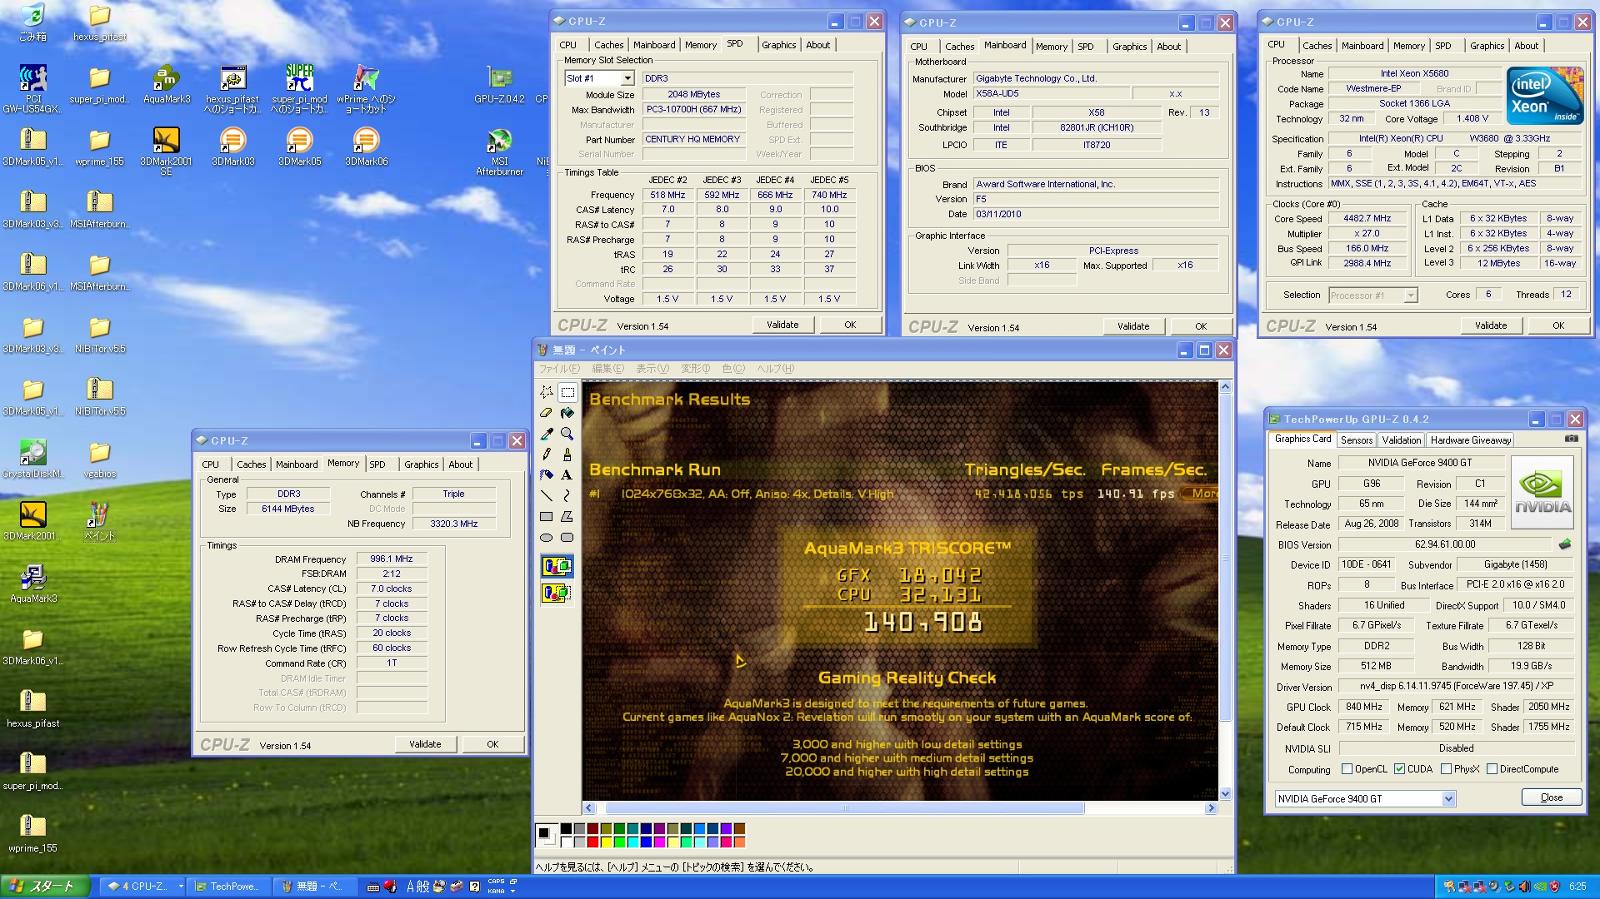Toggle the PhysX checkbox in GPU-Z
Viewport: 1600px width, 899px height.
[x=1446, y=769]
